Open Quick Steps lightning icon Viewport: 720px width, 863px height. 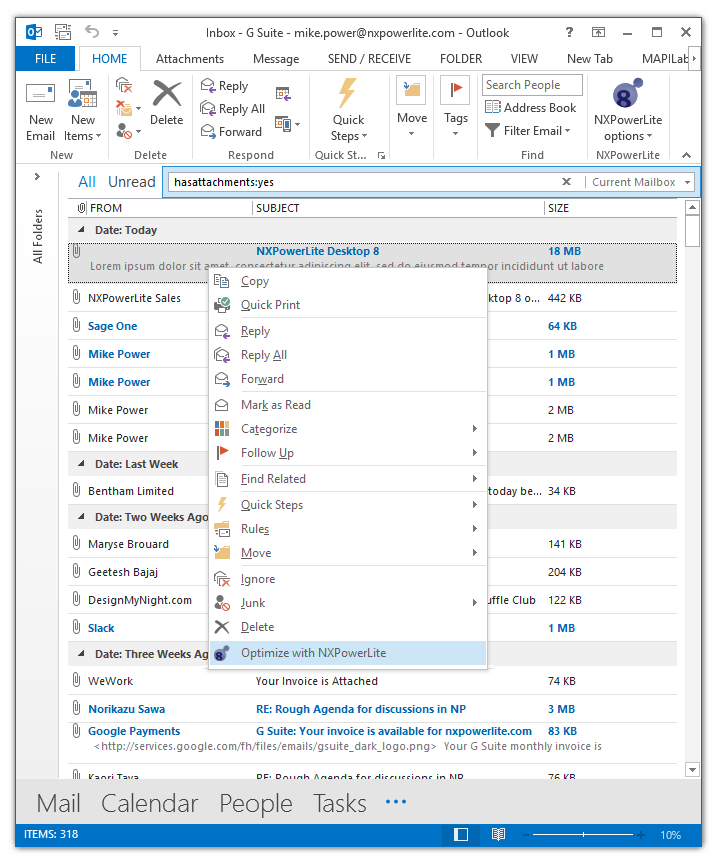348,95
